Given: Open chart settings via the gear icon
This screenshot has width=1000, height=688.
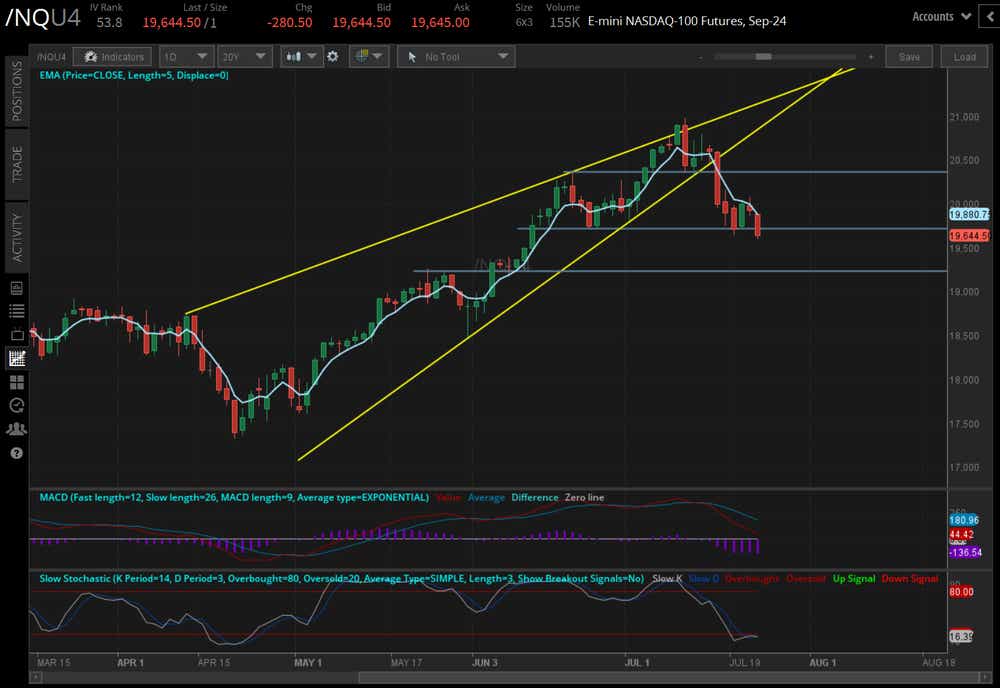Looking at the screenshot, I should (334, 57).
